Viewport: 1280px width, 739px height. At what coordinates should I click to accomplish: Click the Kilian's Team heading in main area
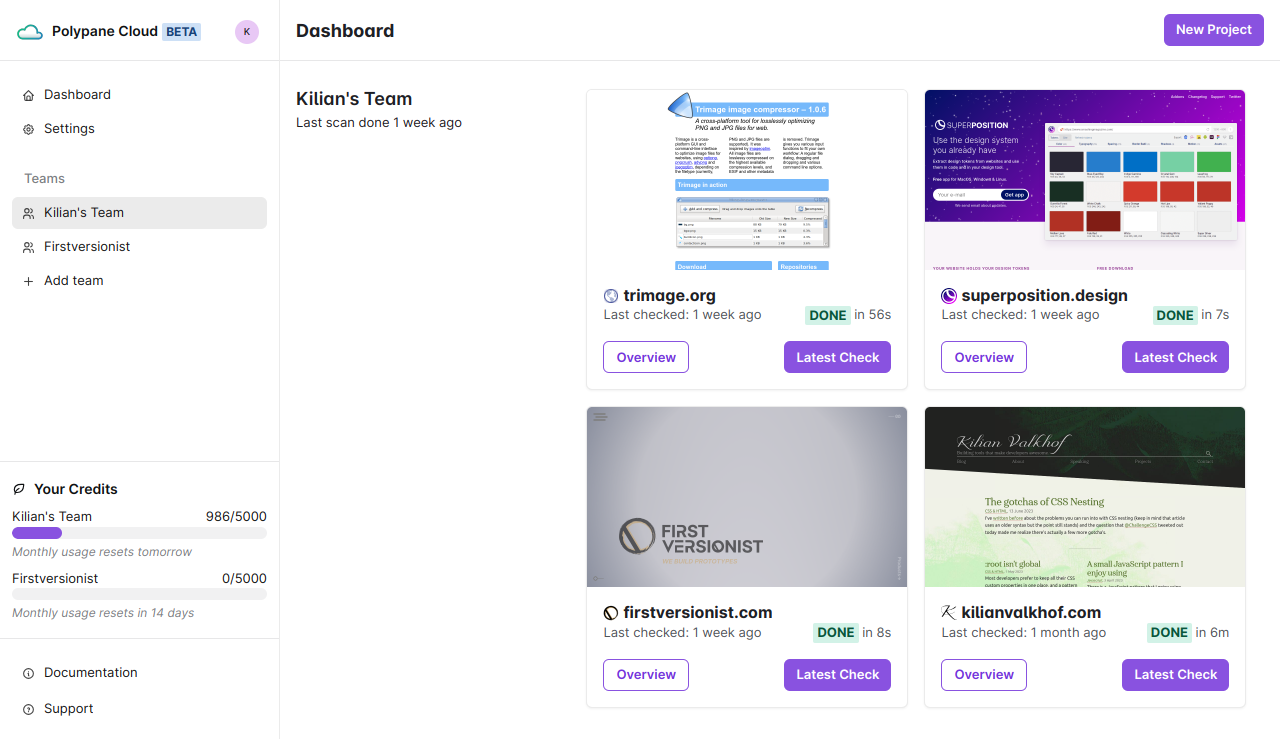pos(354,99)
